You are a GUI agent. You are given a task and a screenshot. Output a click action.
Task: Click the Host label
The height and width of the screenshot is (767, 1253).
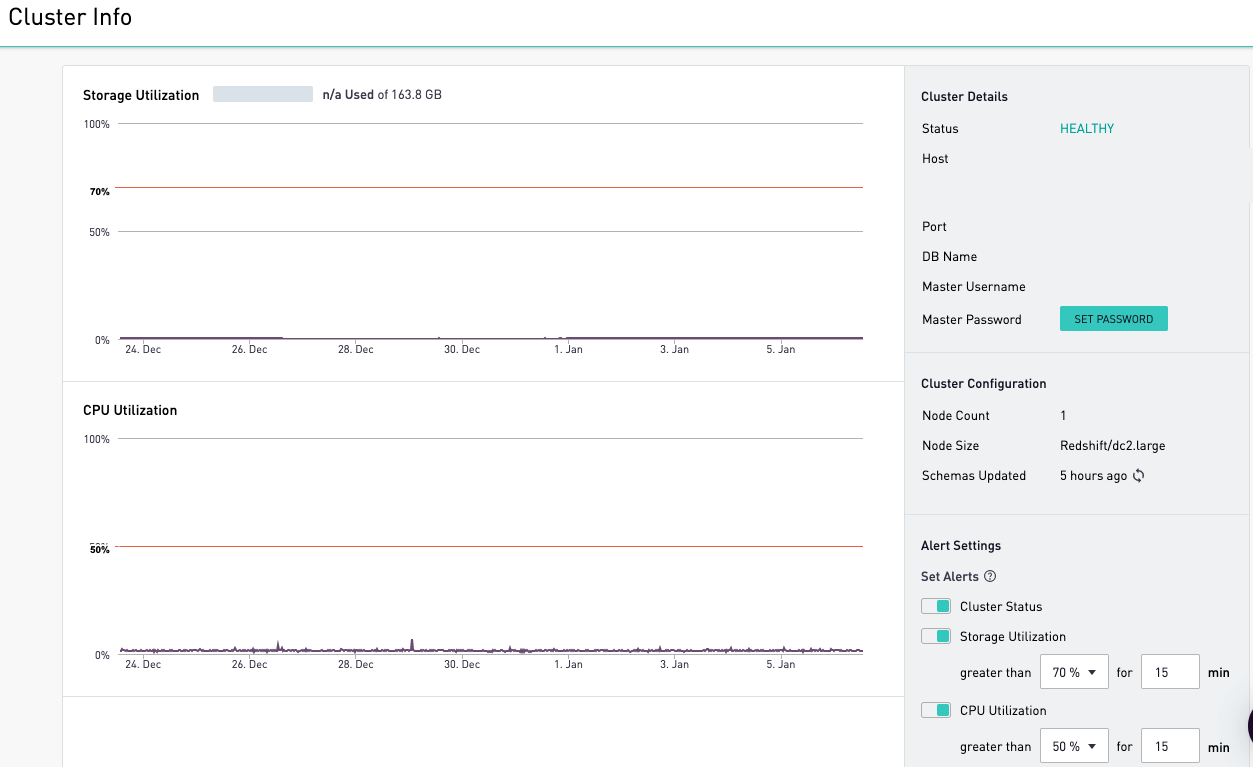[935, 159]
